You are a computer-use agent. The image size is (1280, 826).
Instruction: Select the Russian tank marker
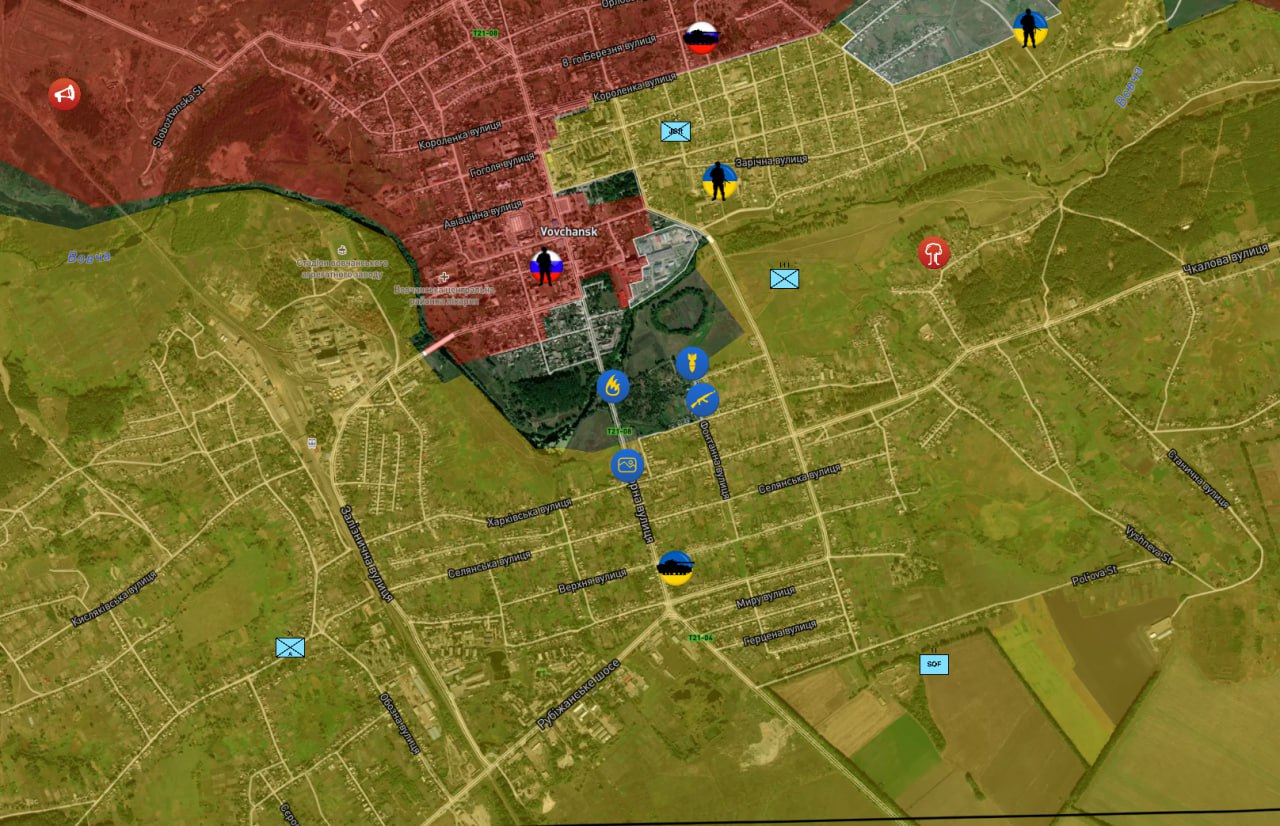click(x=701, y=38)
